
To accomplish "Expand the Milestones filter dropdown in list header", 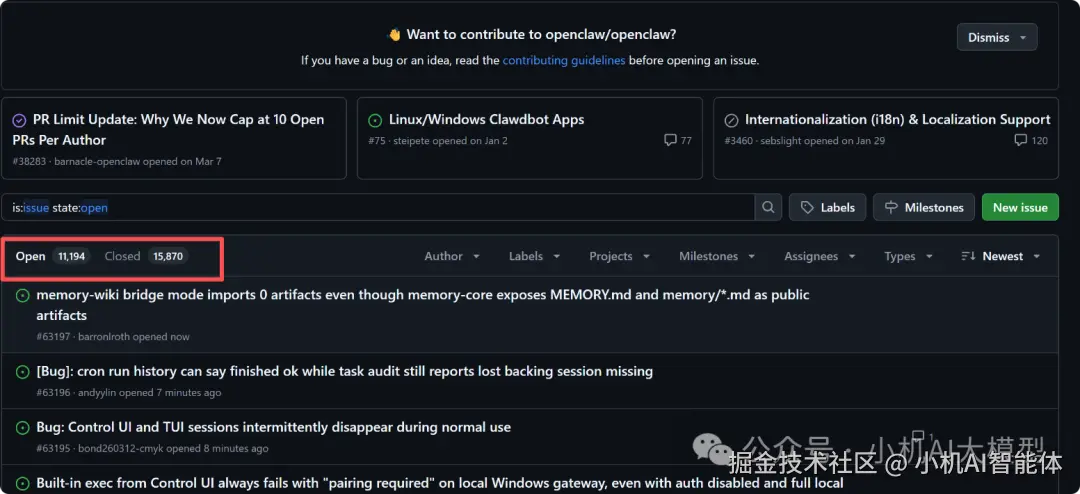I will tap(716, 256).
